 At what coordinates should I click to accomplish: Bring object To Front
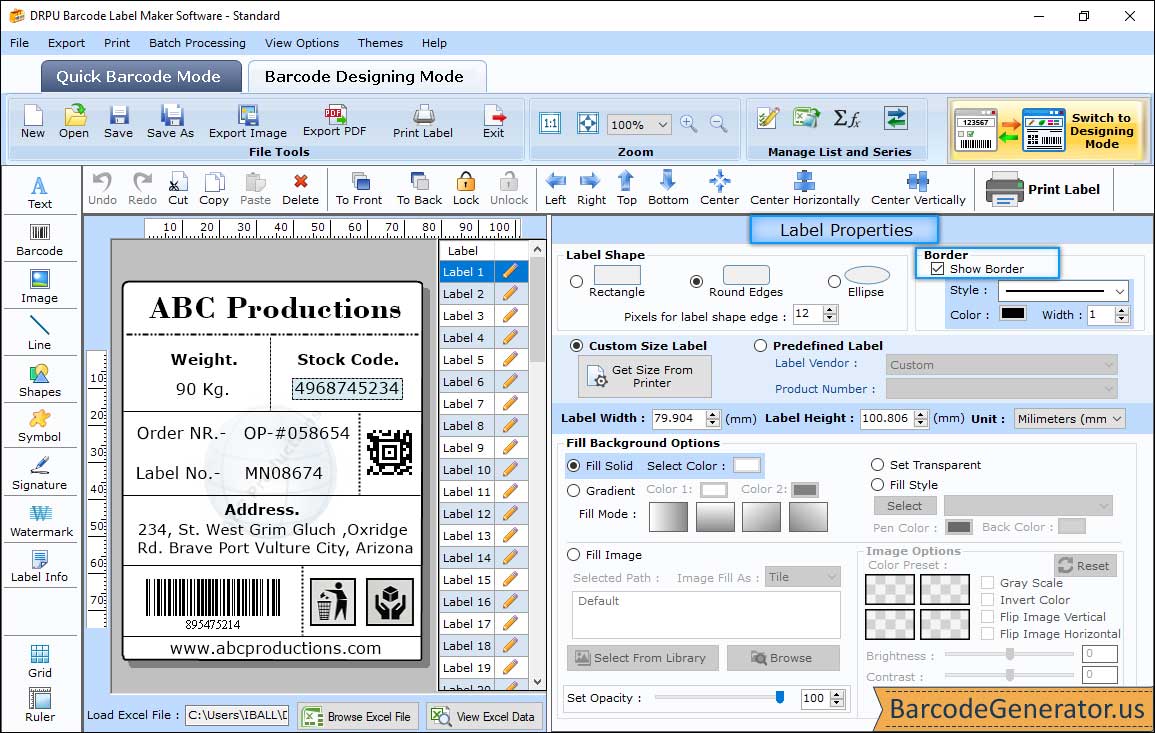(359, 189)
